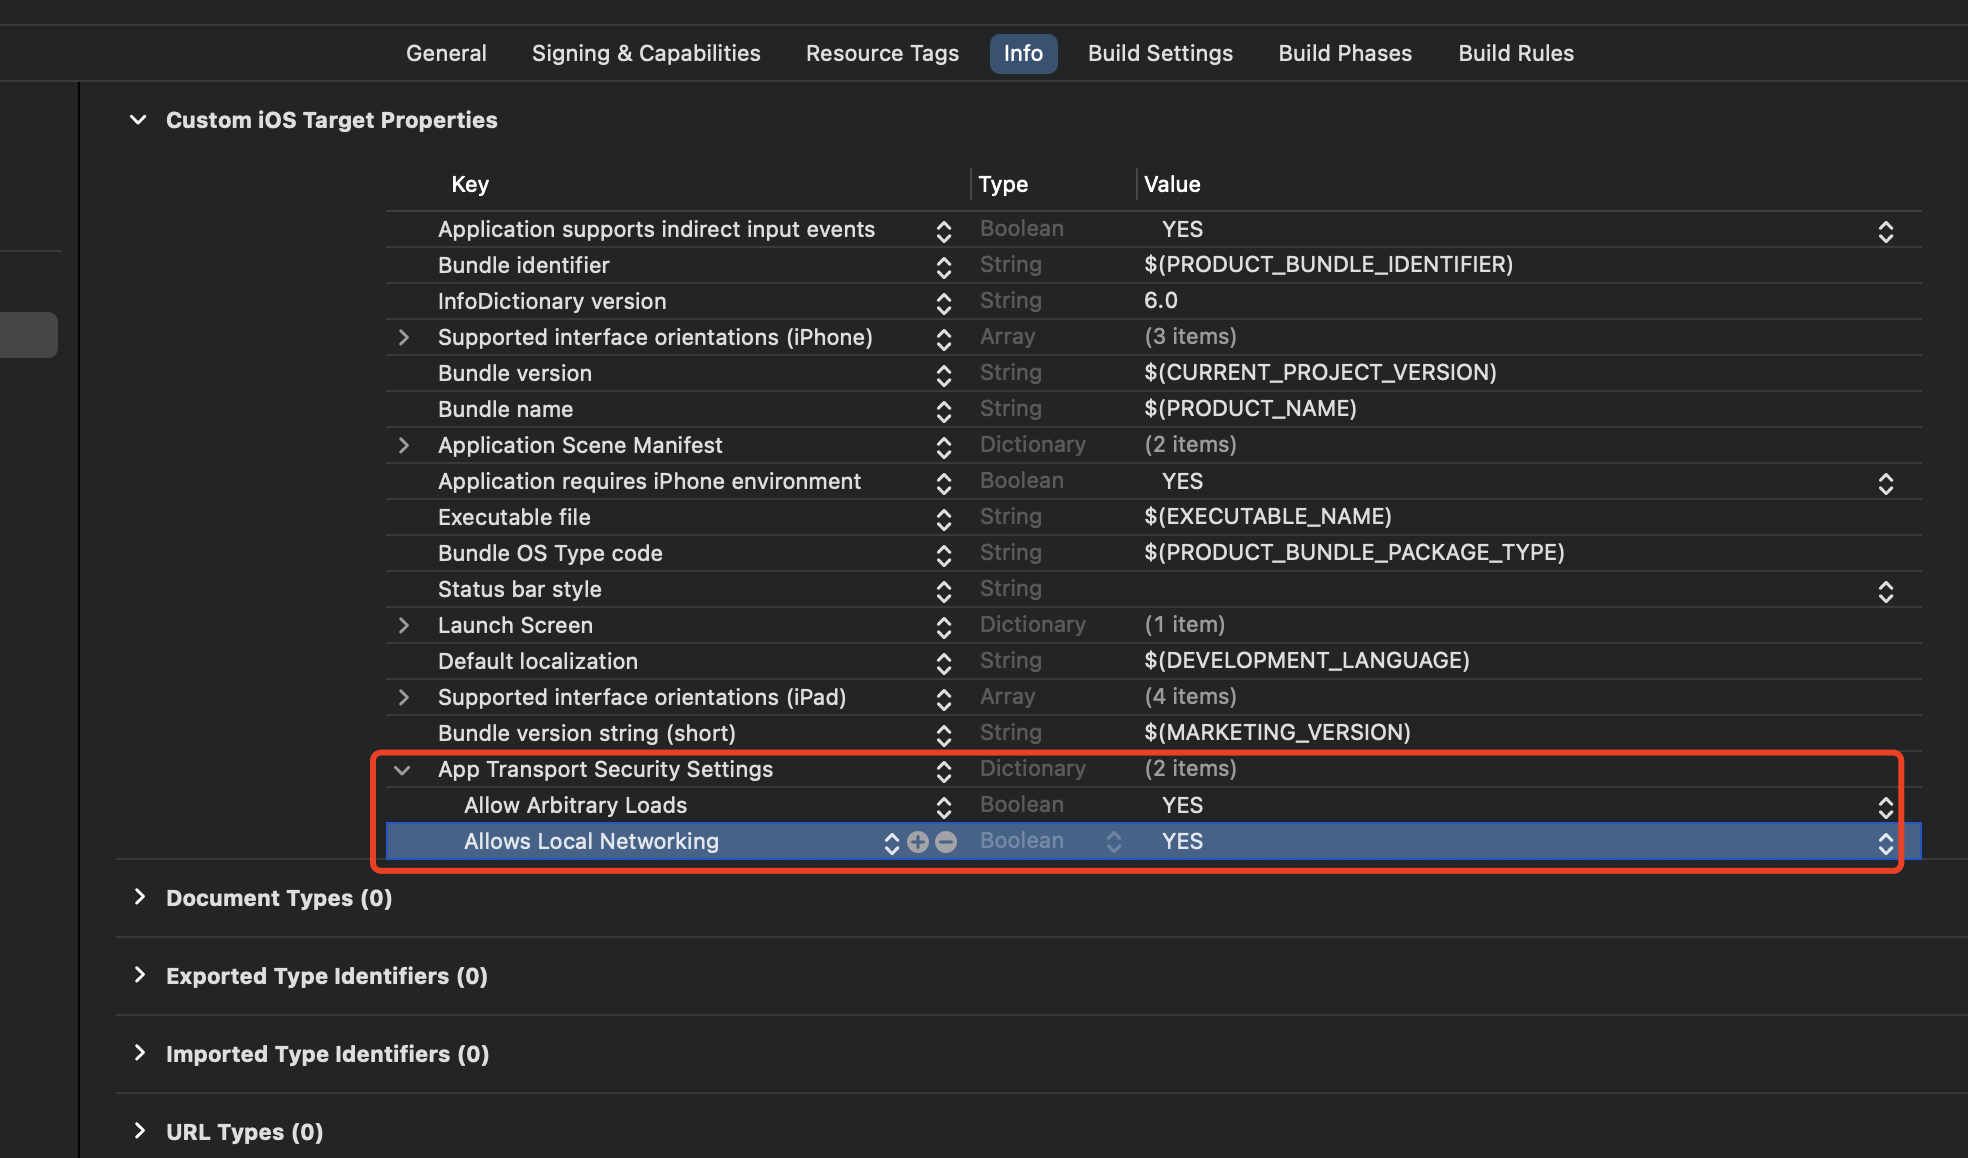
Task: Toggle value for Application supports indirect input events
Action: coord(1885,230)
